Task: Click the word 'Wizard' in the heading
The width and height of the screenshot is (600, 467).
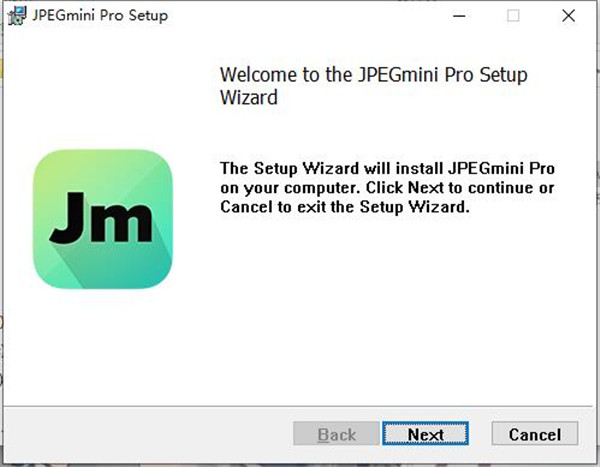Action: click(x=247, y=98)
